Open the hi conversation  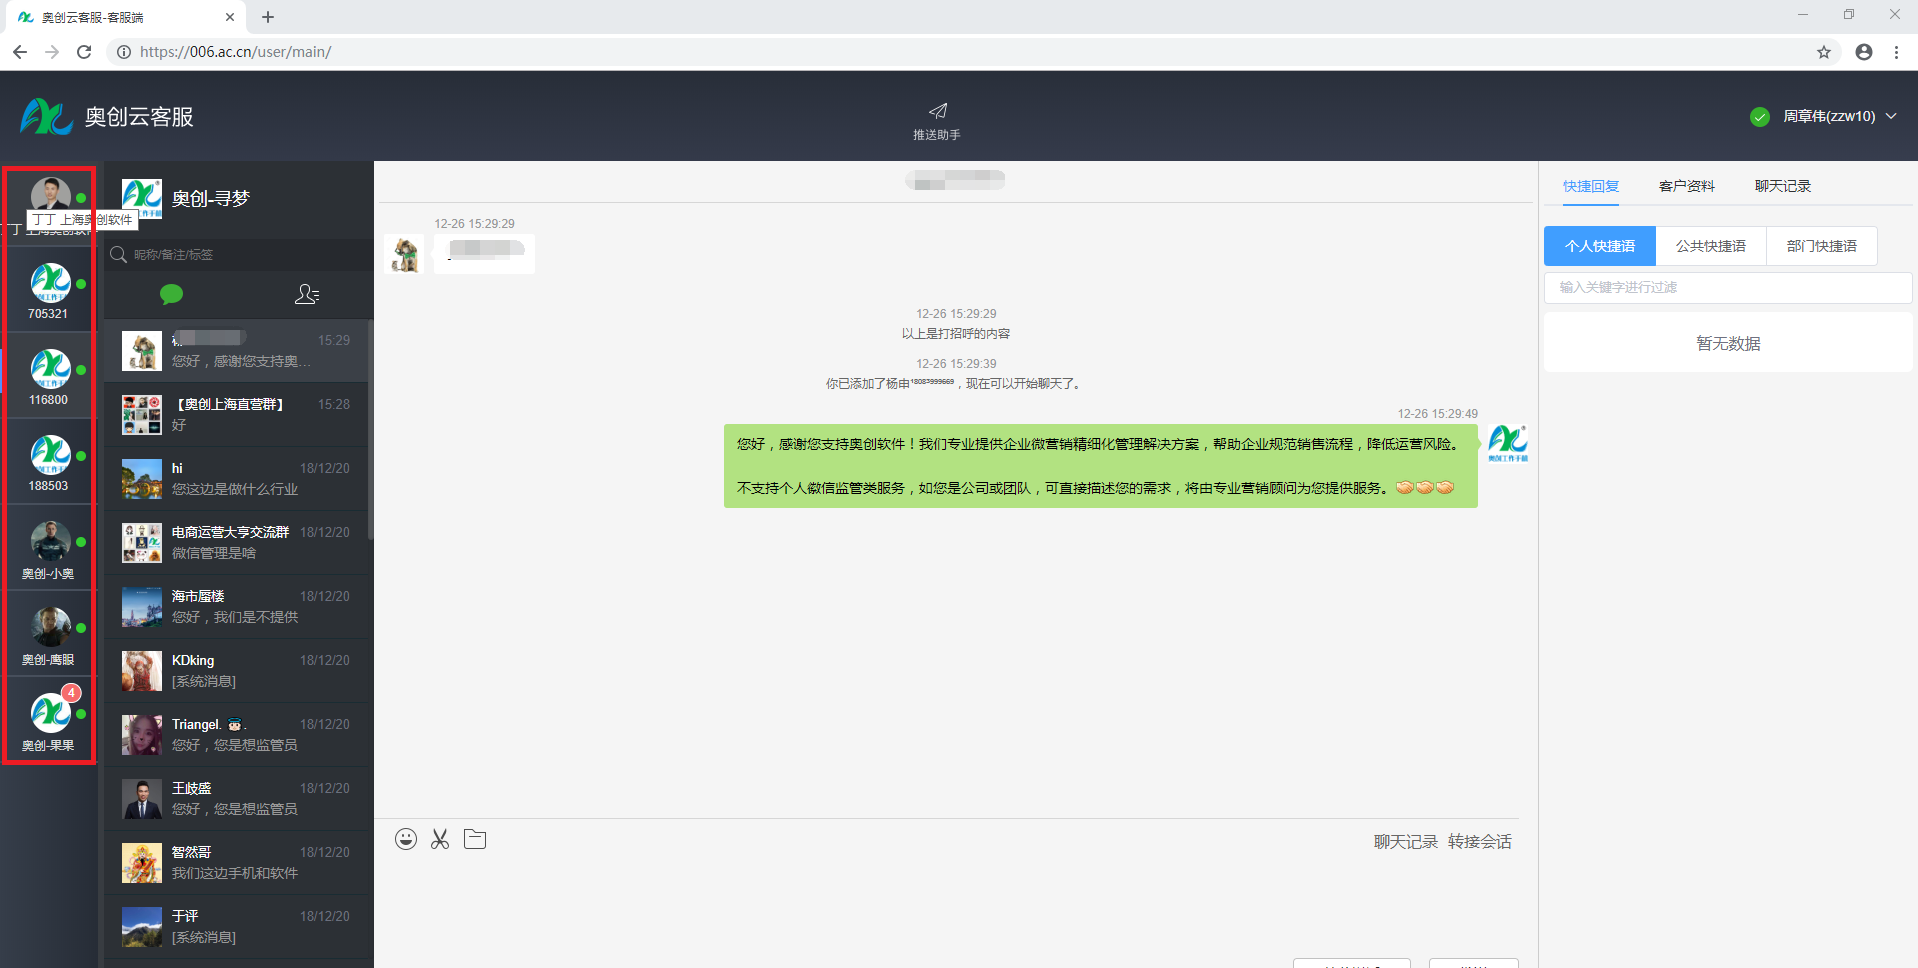[237, 479]
